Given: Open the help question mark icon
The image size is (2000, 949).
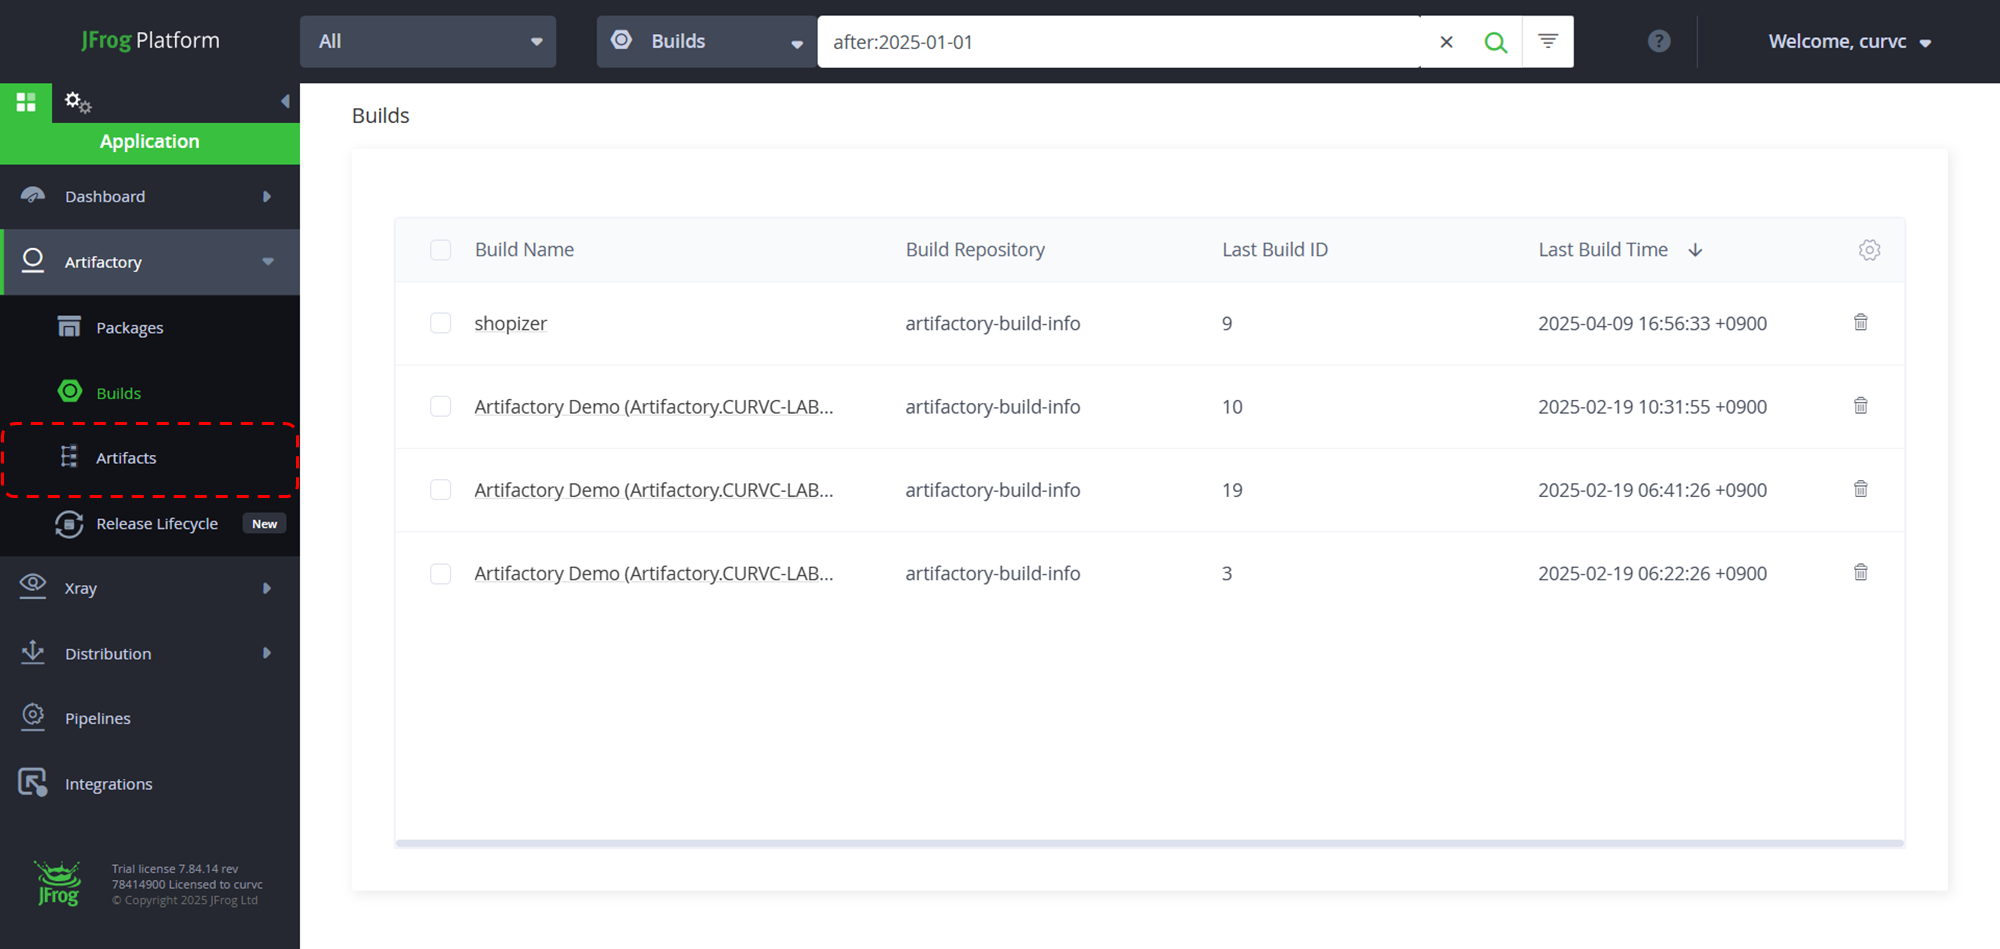Looking at the screenshot, I should [x=1659, y=41].
